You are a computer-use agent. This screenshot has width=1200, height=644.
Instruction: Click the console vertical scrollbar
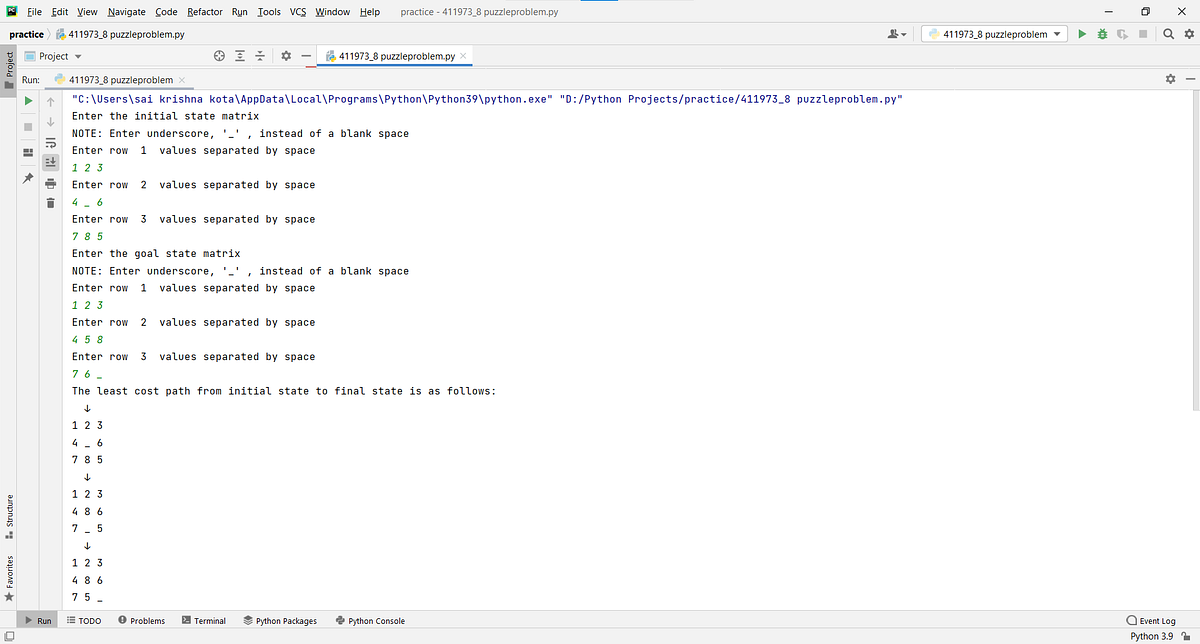point(1195,250)
